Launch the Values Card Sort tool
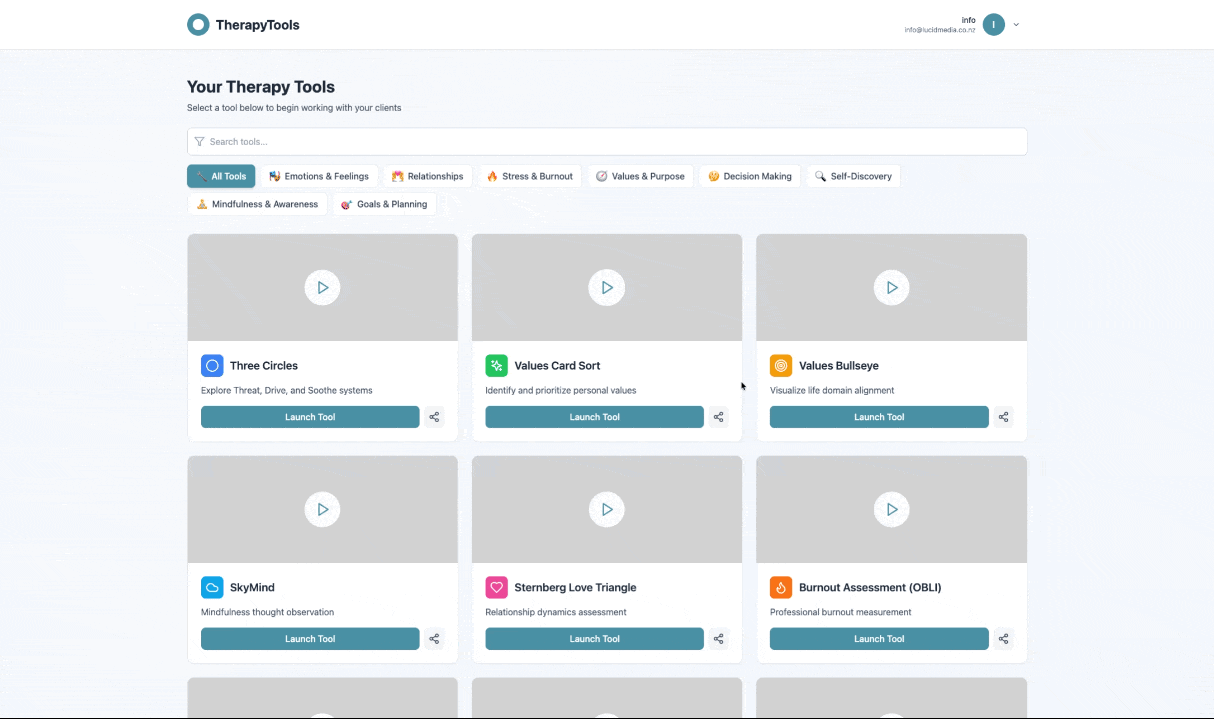Screen dimensions: 1214x719 pos(594,417)
